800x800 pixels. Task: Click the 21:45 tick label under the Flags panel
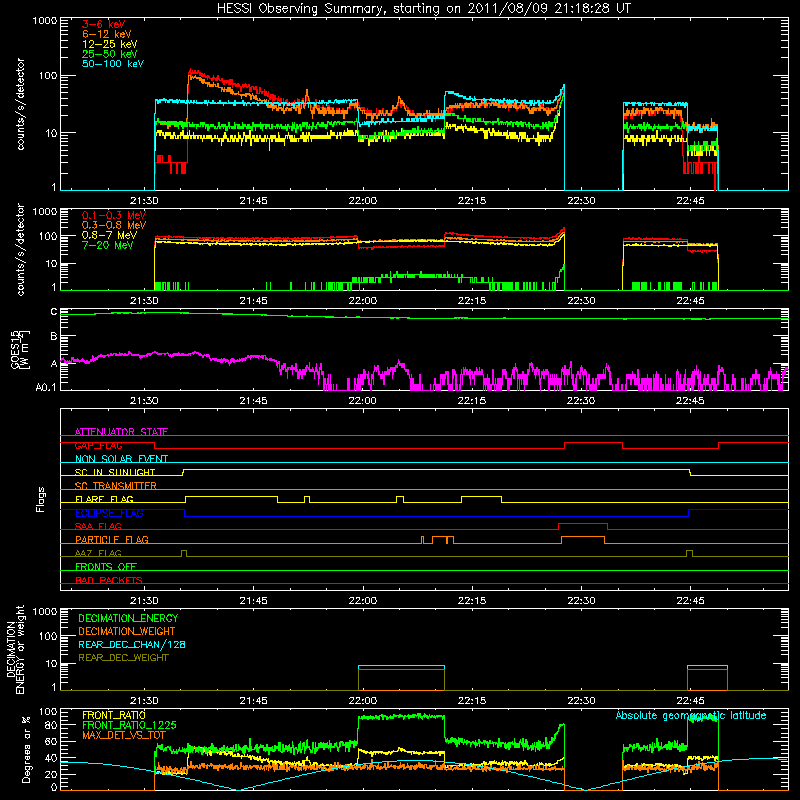(x=254, y=601)
